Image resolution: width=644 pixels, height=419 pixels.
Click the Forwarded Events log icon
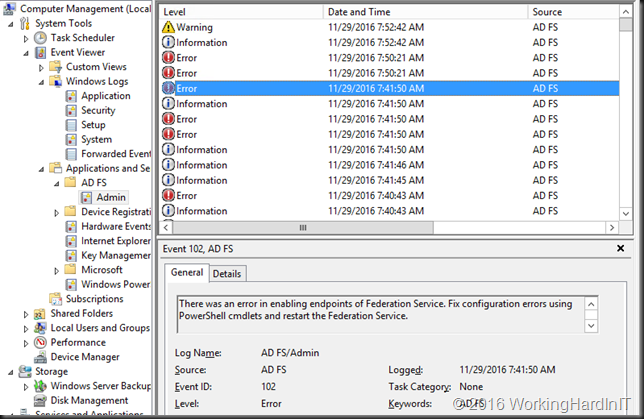click(x=71, y=154)
